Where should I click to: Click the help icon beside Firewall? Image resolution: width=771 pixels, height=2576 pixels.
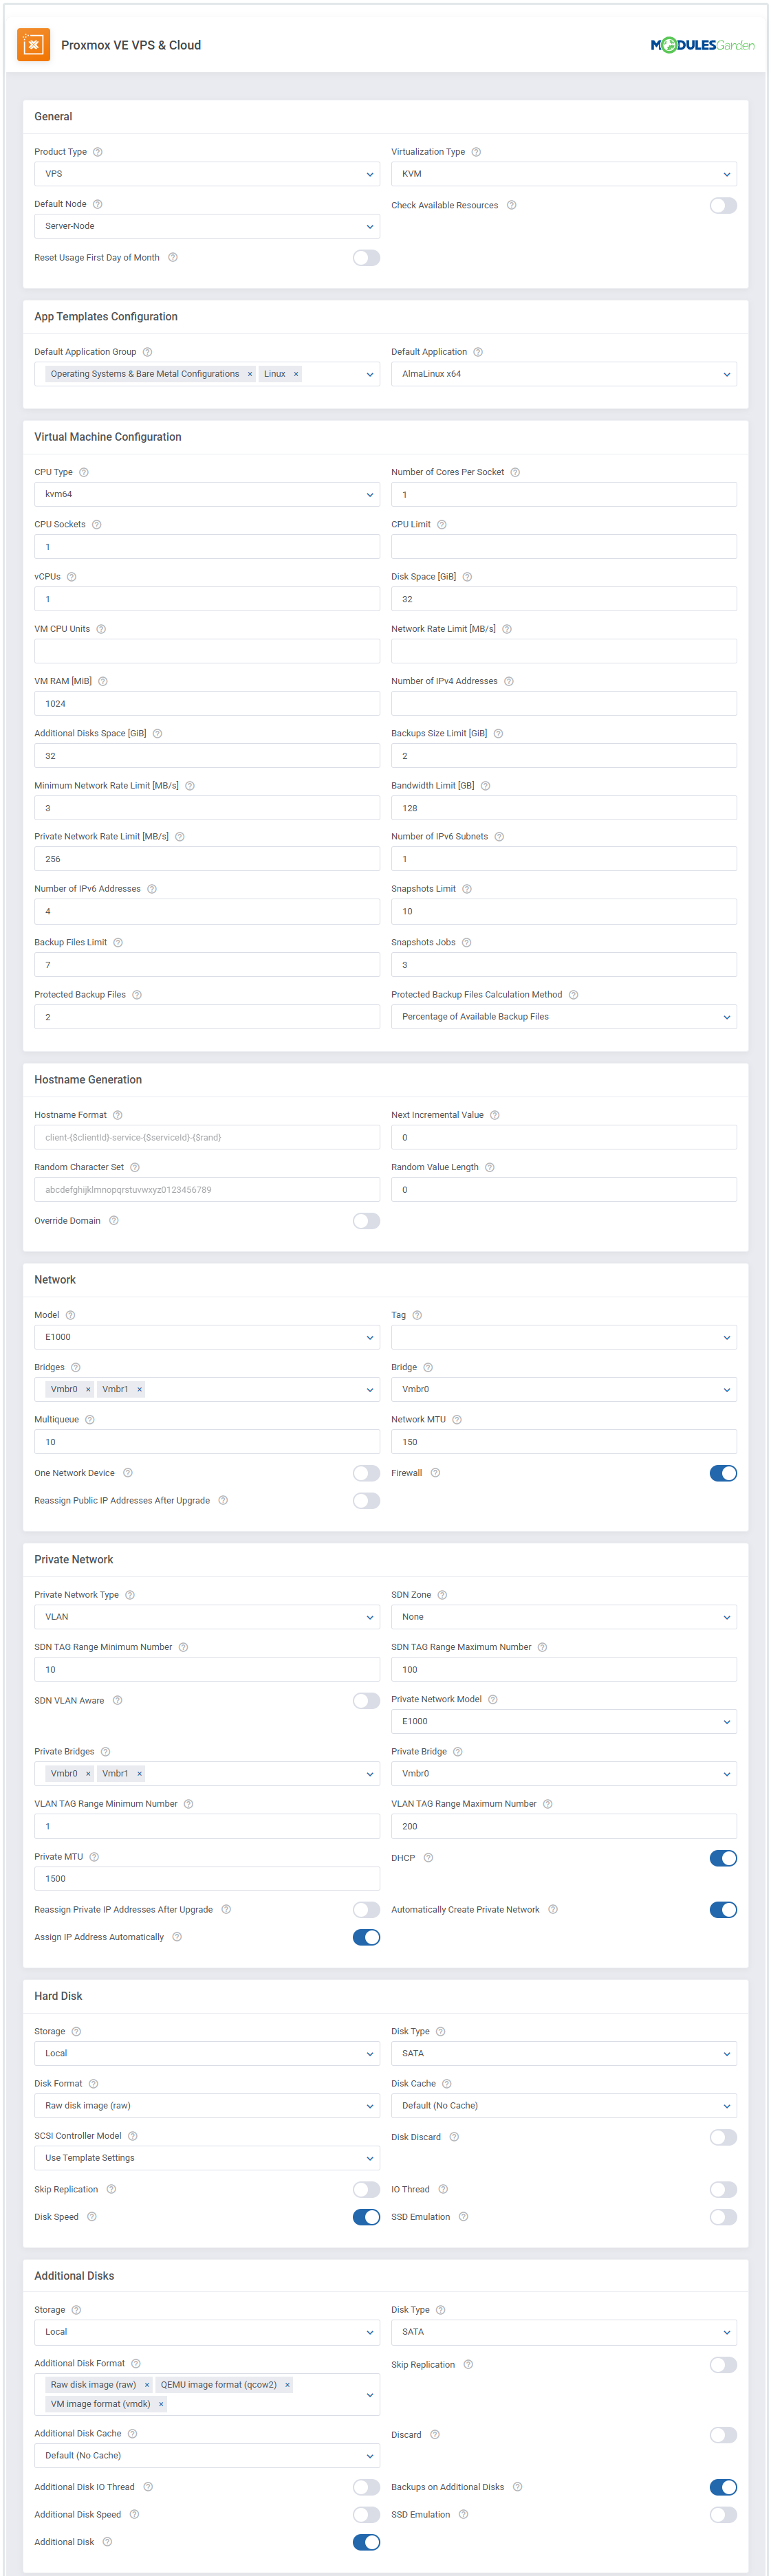pyautogui.click(x=435, y=1473)
